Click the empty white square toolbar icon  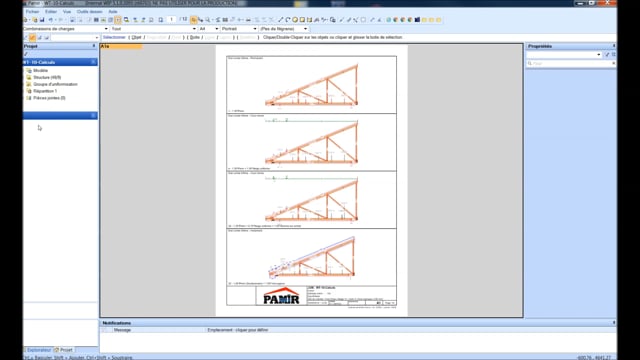(x=363, y=20)
